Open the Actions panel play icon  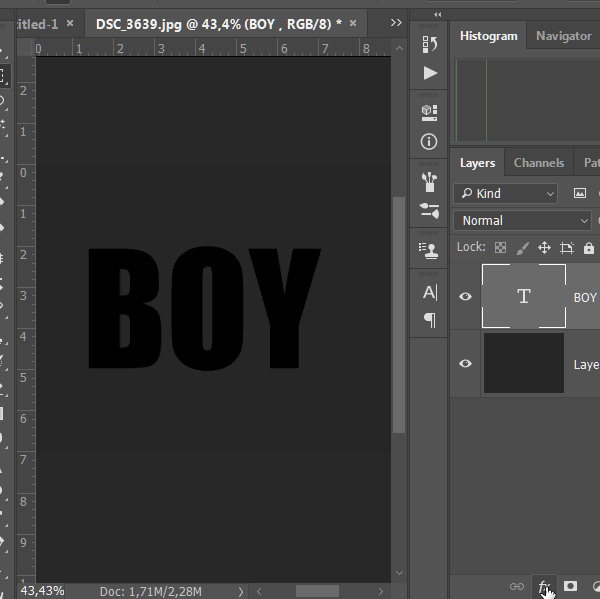(x=430, y=73)
